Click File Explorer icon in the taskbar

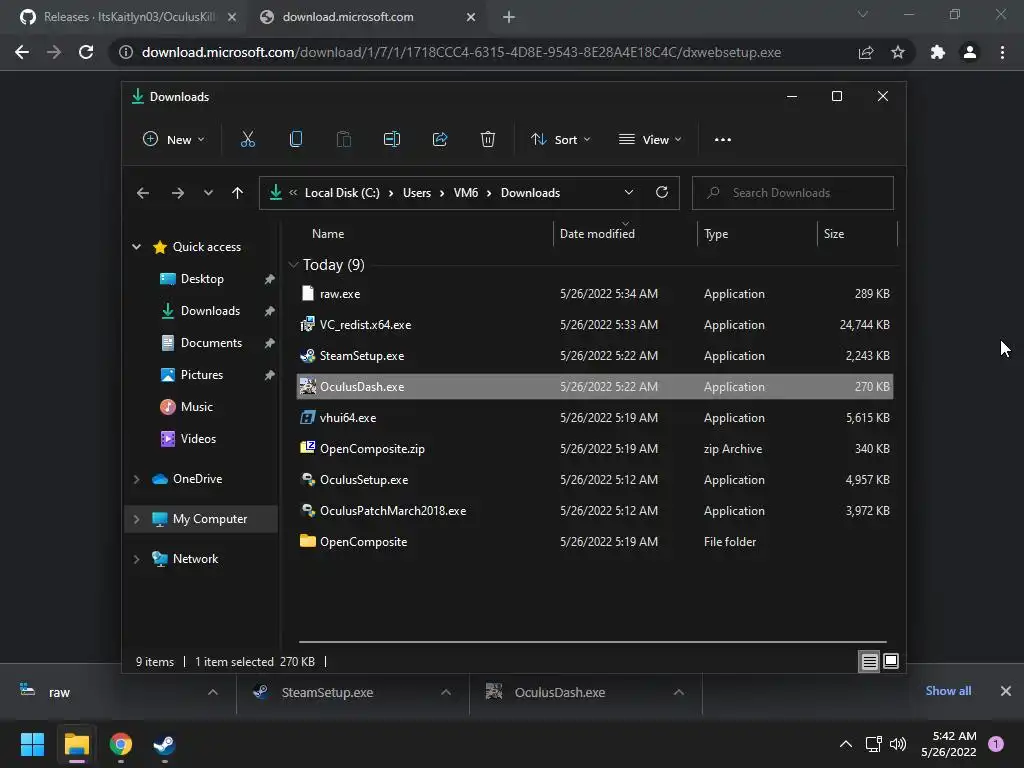[76, 744]
